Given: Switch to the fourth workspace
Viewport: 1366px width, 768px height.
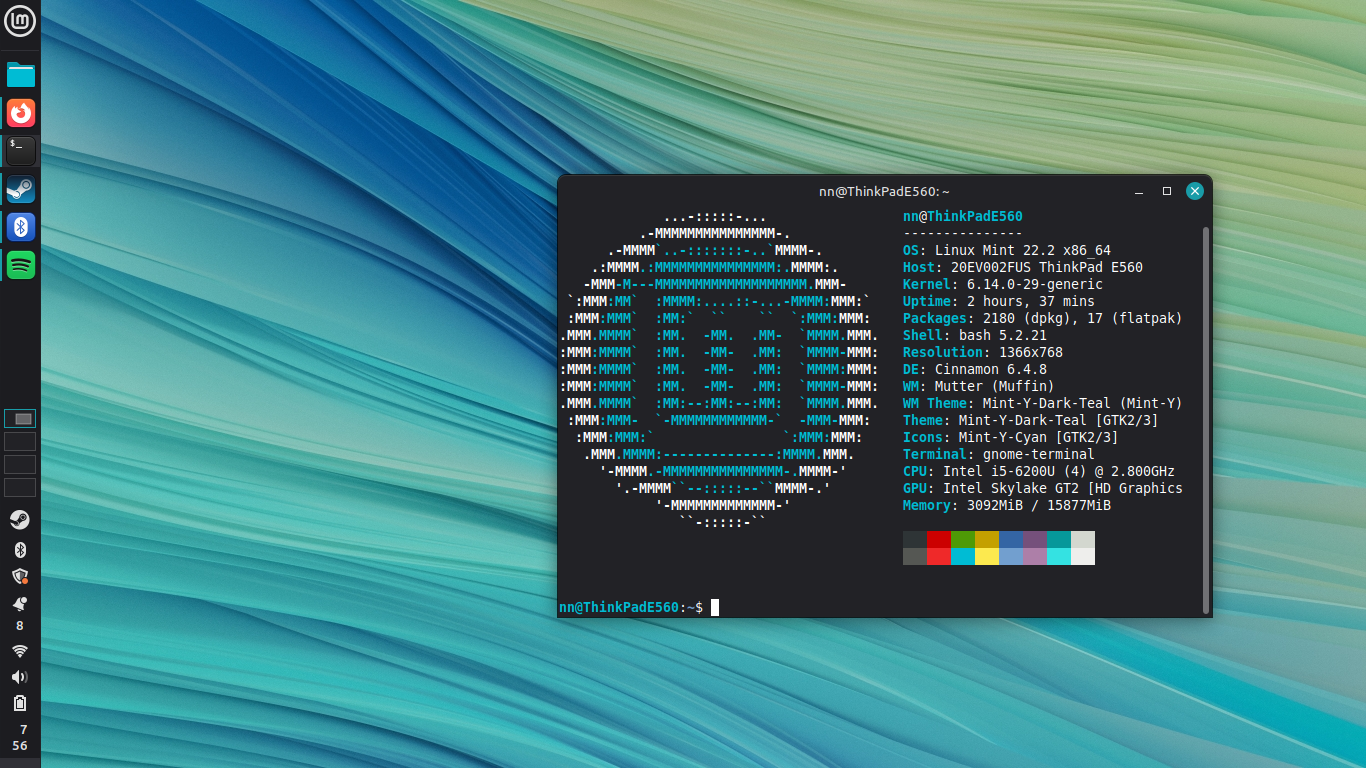Looking at the screenshot, I should [x=20, y=488].
